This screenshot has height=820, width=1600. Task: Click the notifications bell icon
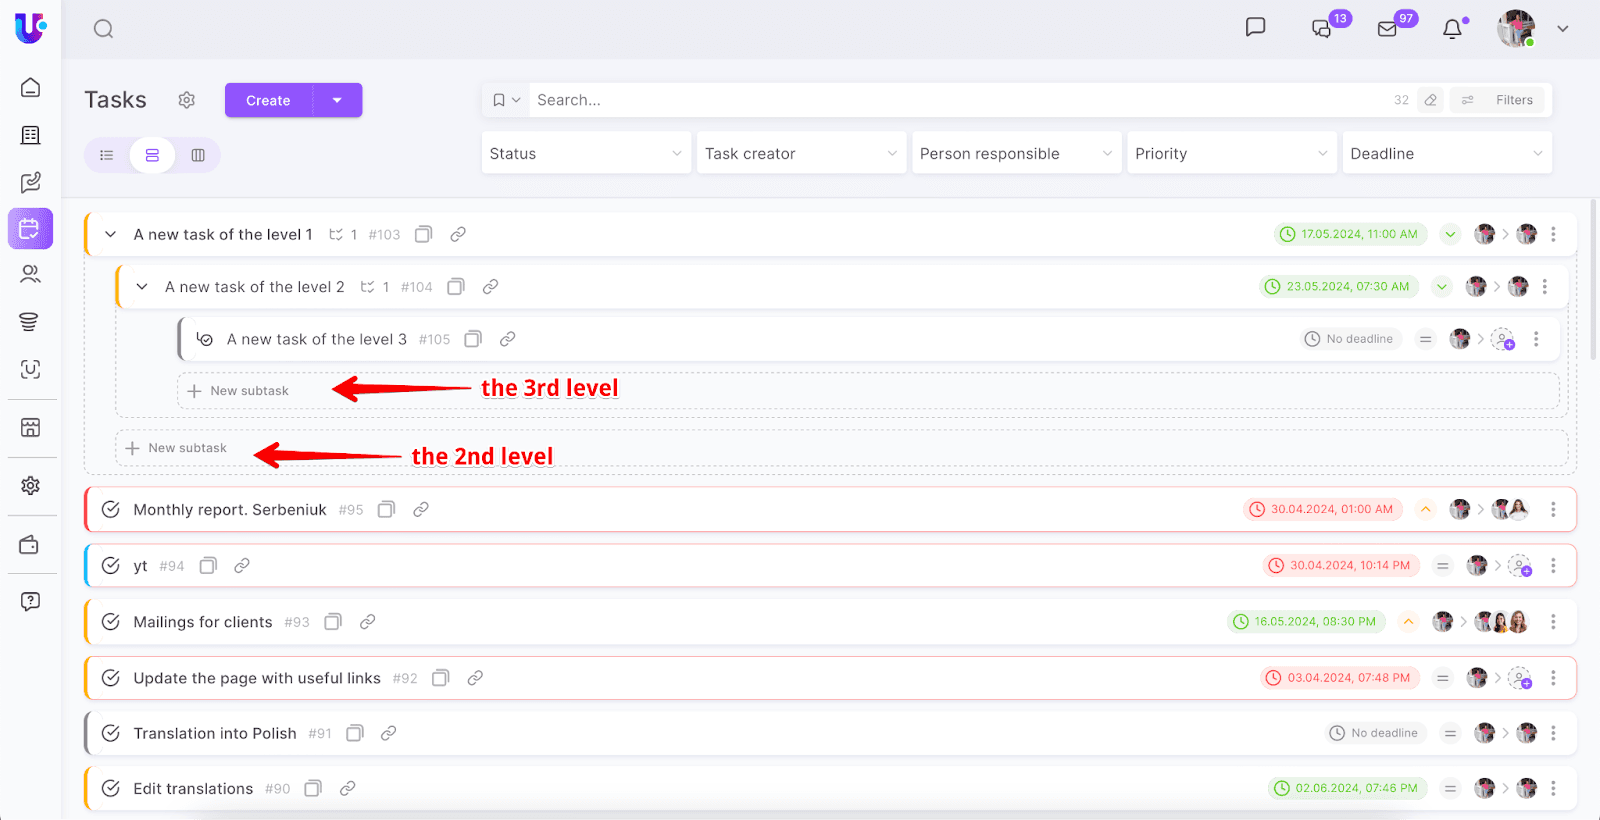pos(1452,29)
